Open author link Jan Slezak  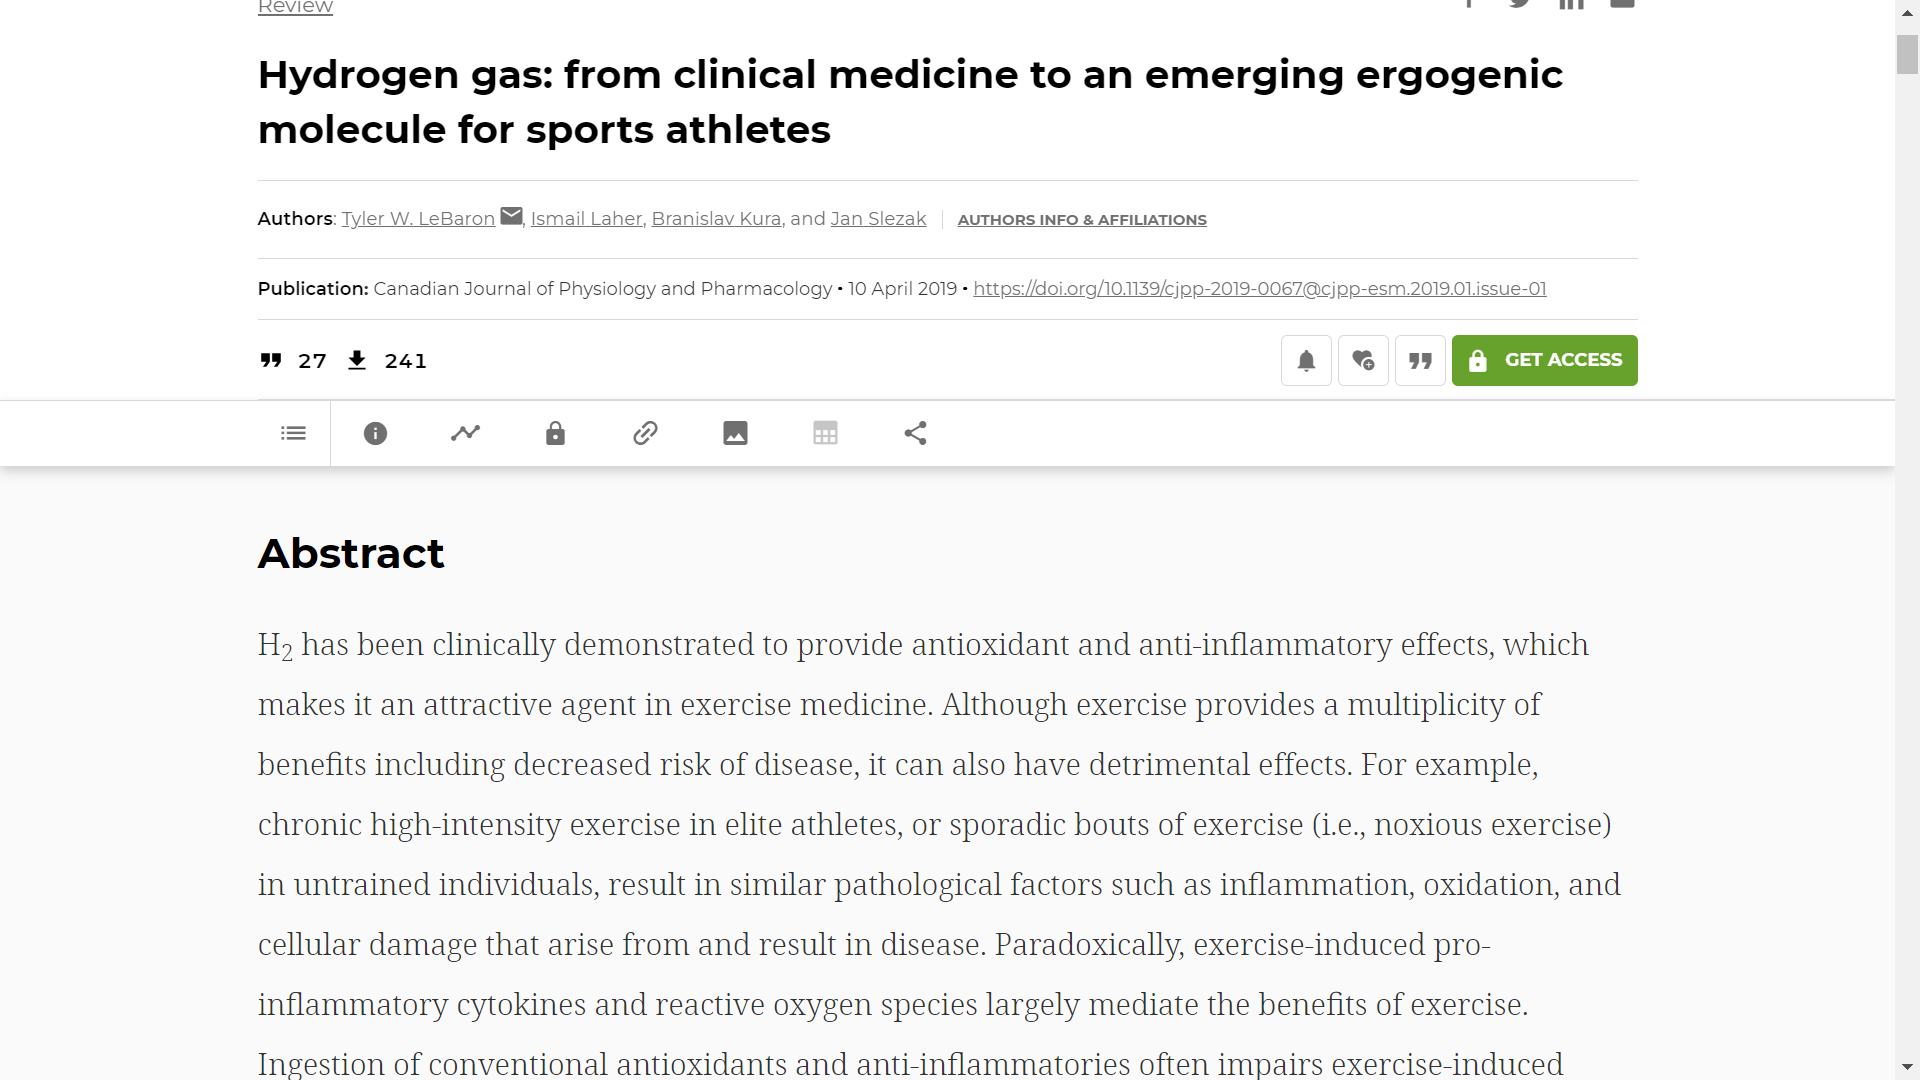878,219
